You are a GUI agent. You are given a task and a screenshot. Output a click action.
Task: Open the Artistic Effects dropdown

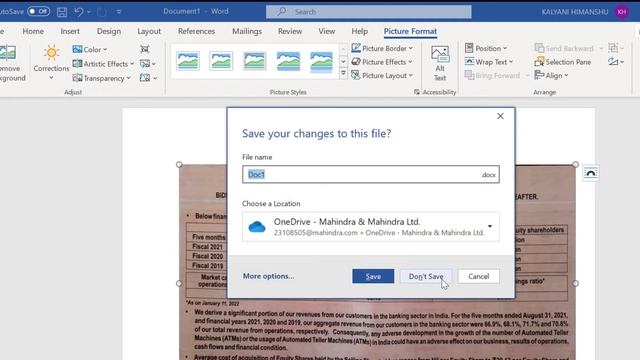[x=103, y=64]
